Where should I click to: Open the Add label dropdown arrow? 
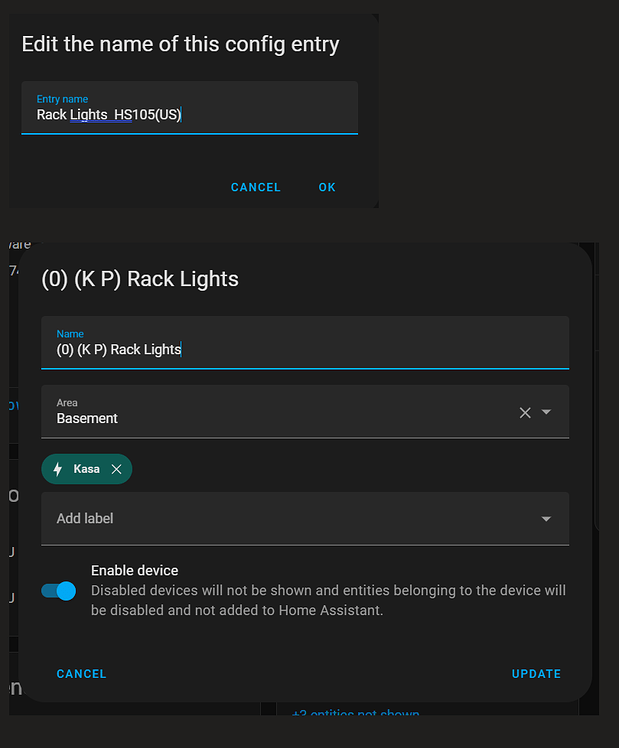click(x=546, y=519)
